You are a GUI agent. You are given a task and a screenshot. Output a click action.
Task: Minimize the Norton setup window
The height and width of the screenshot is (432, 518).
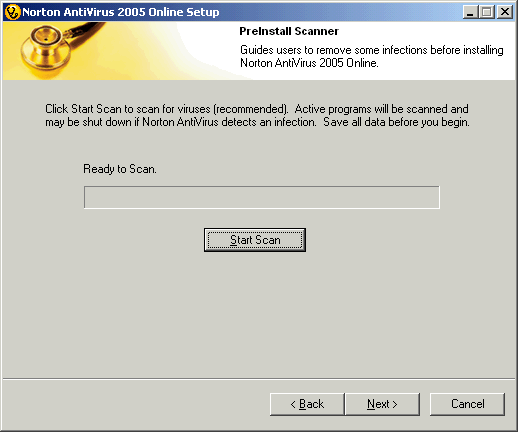point(470,12)
